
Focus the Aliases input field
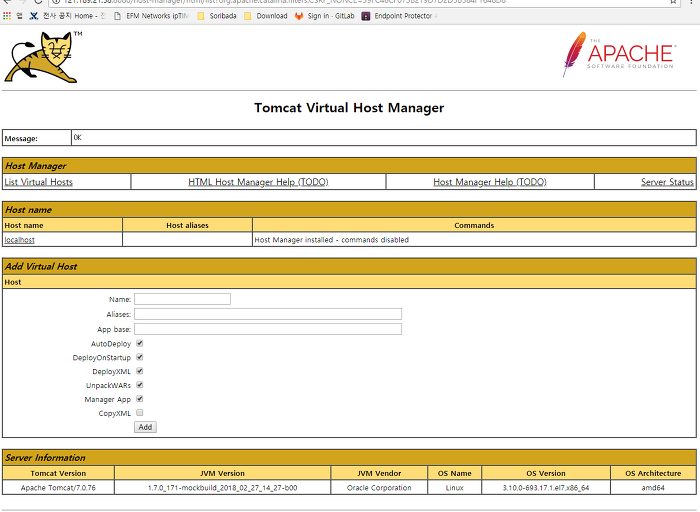point(268,314)
